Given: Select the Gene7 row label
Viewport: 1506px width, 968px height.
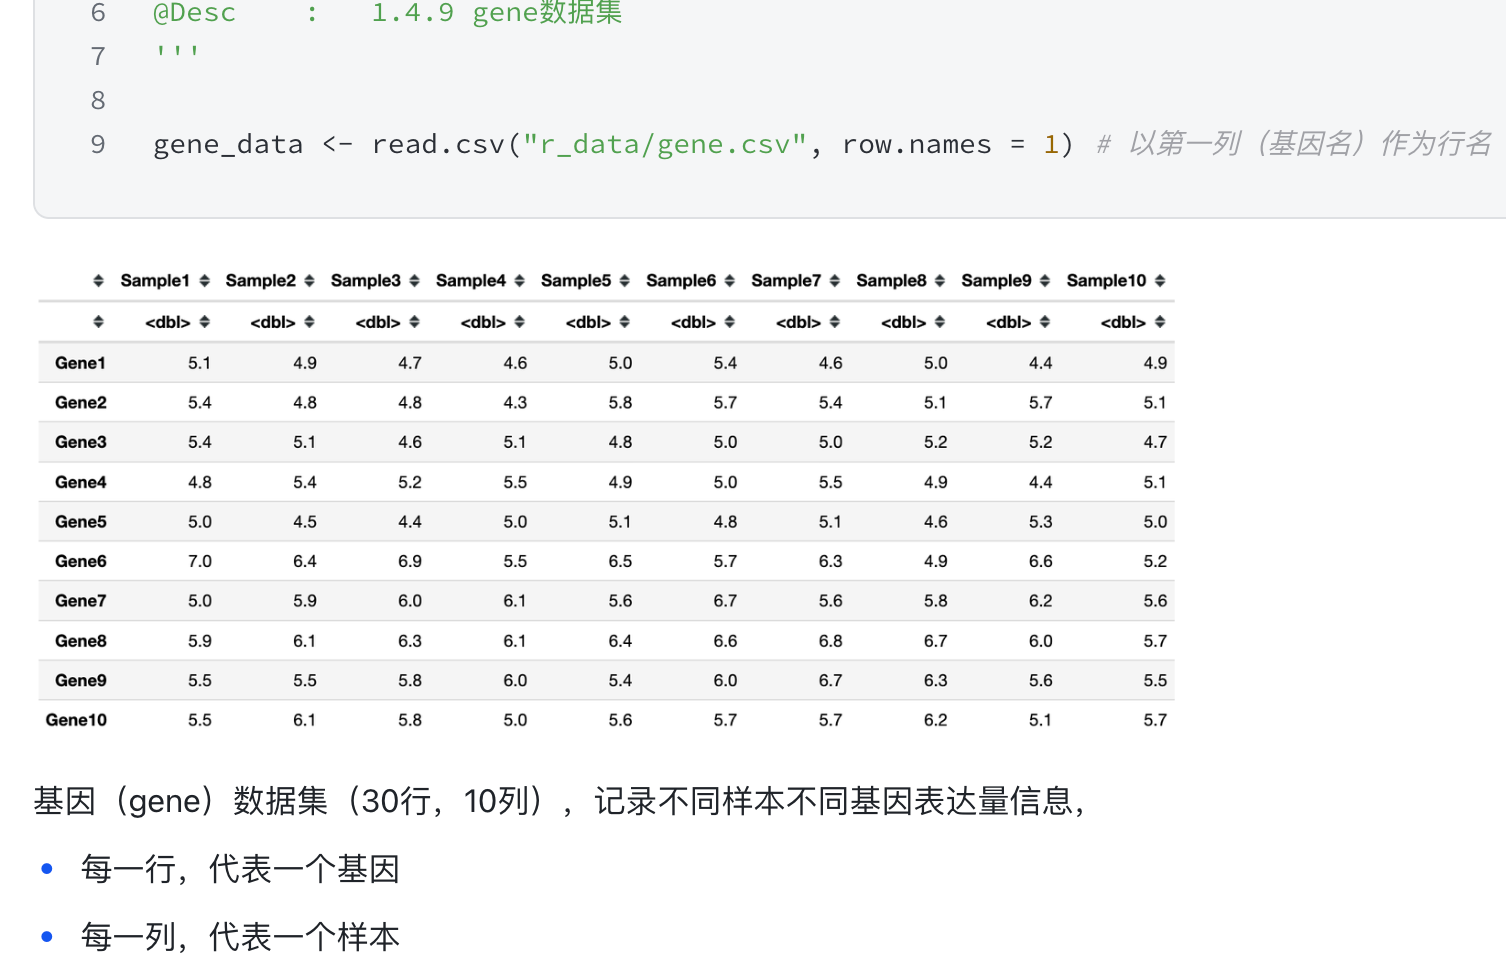Looking at the screenshot, I should 80,601.
